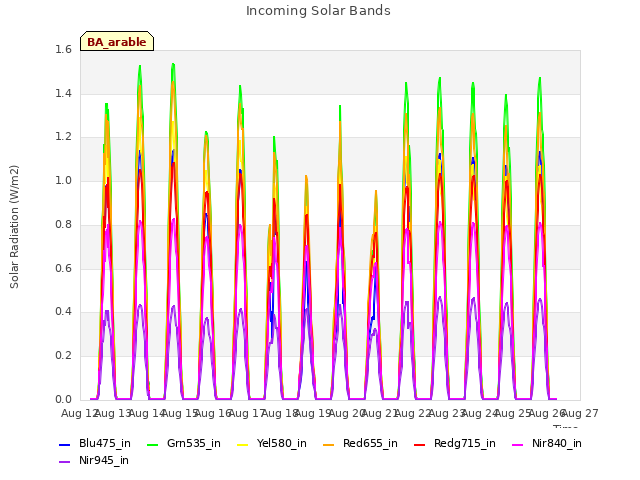Click the 0.8 y-axis tick label
Viewport: 640px width, 480px height.
point(63,224)
